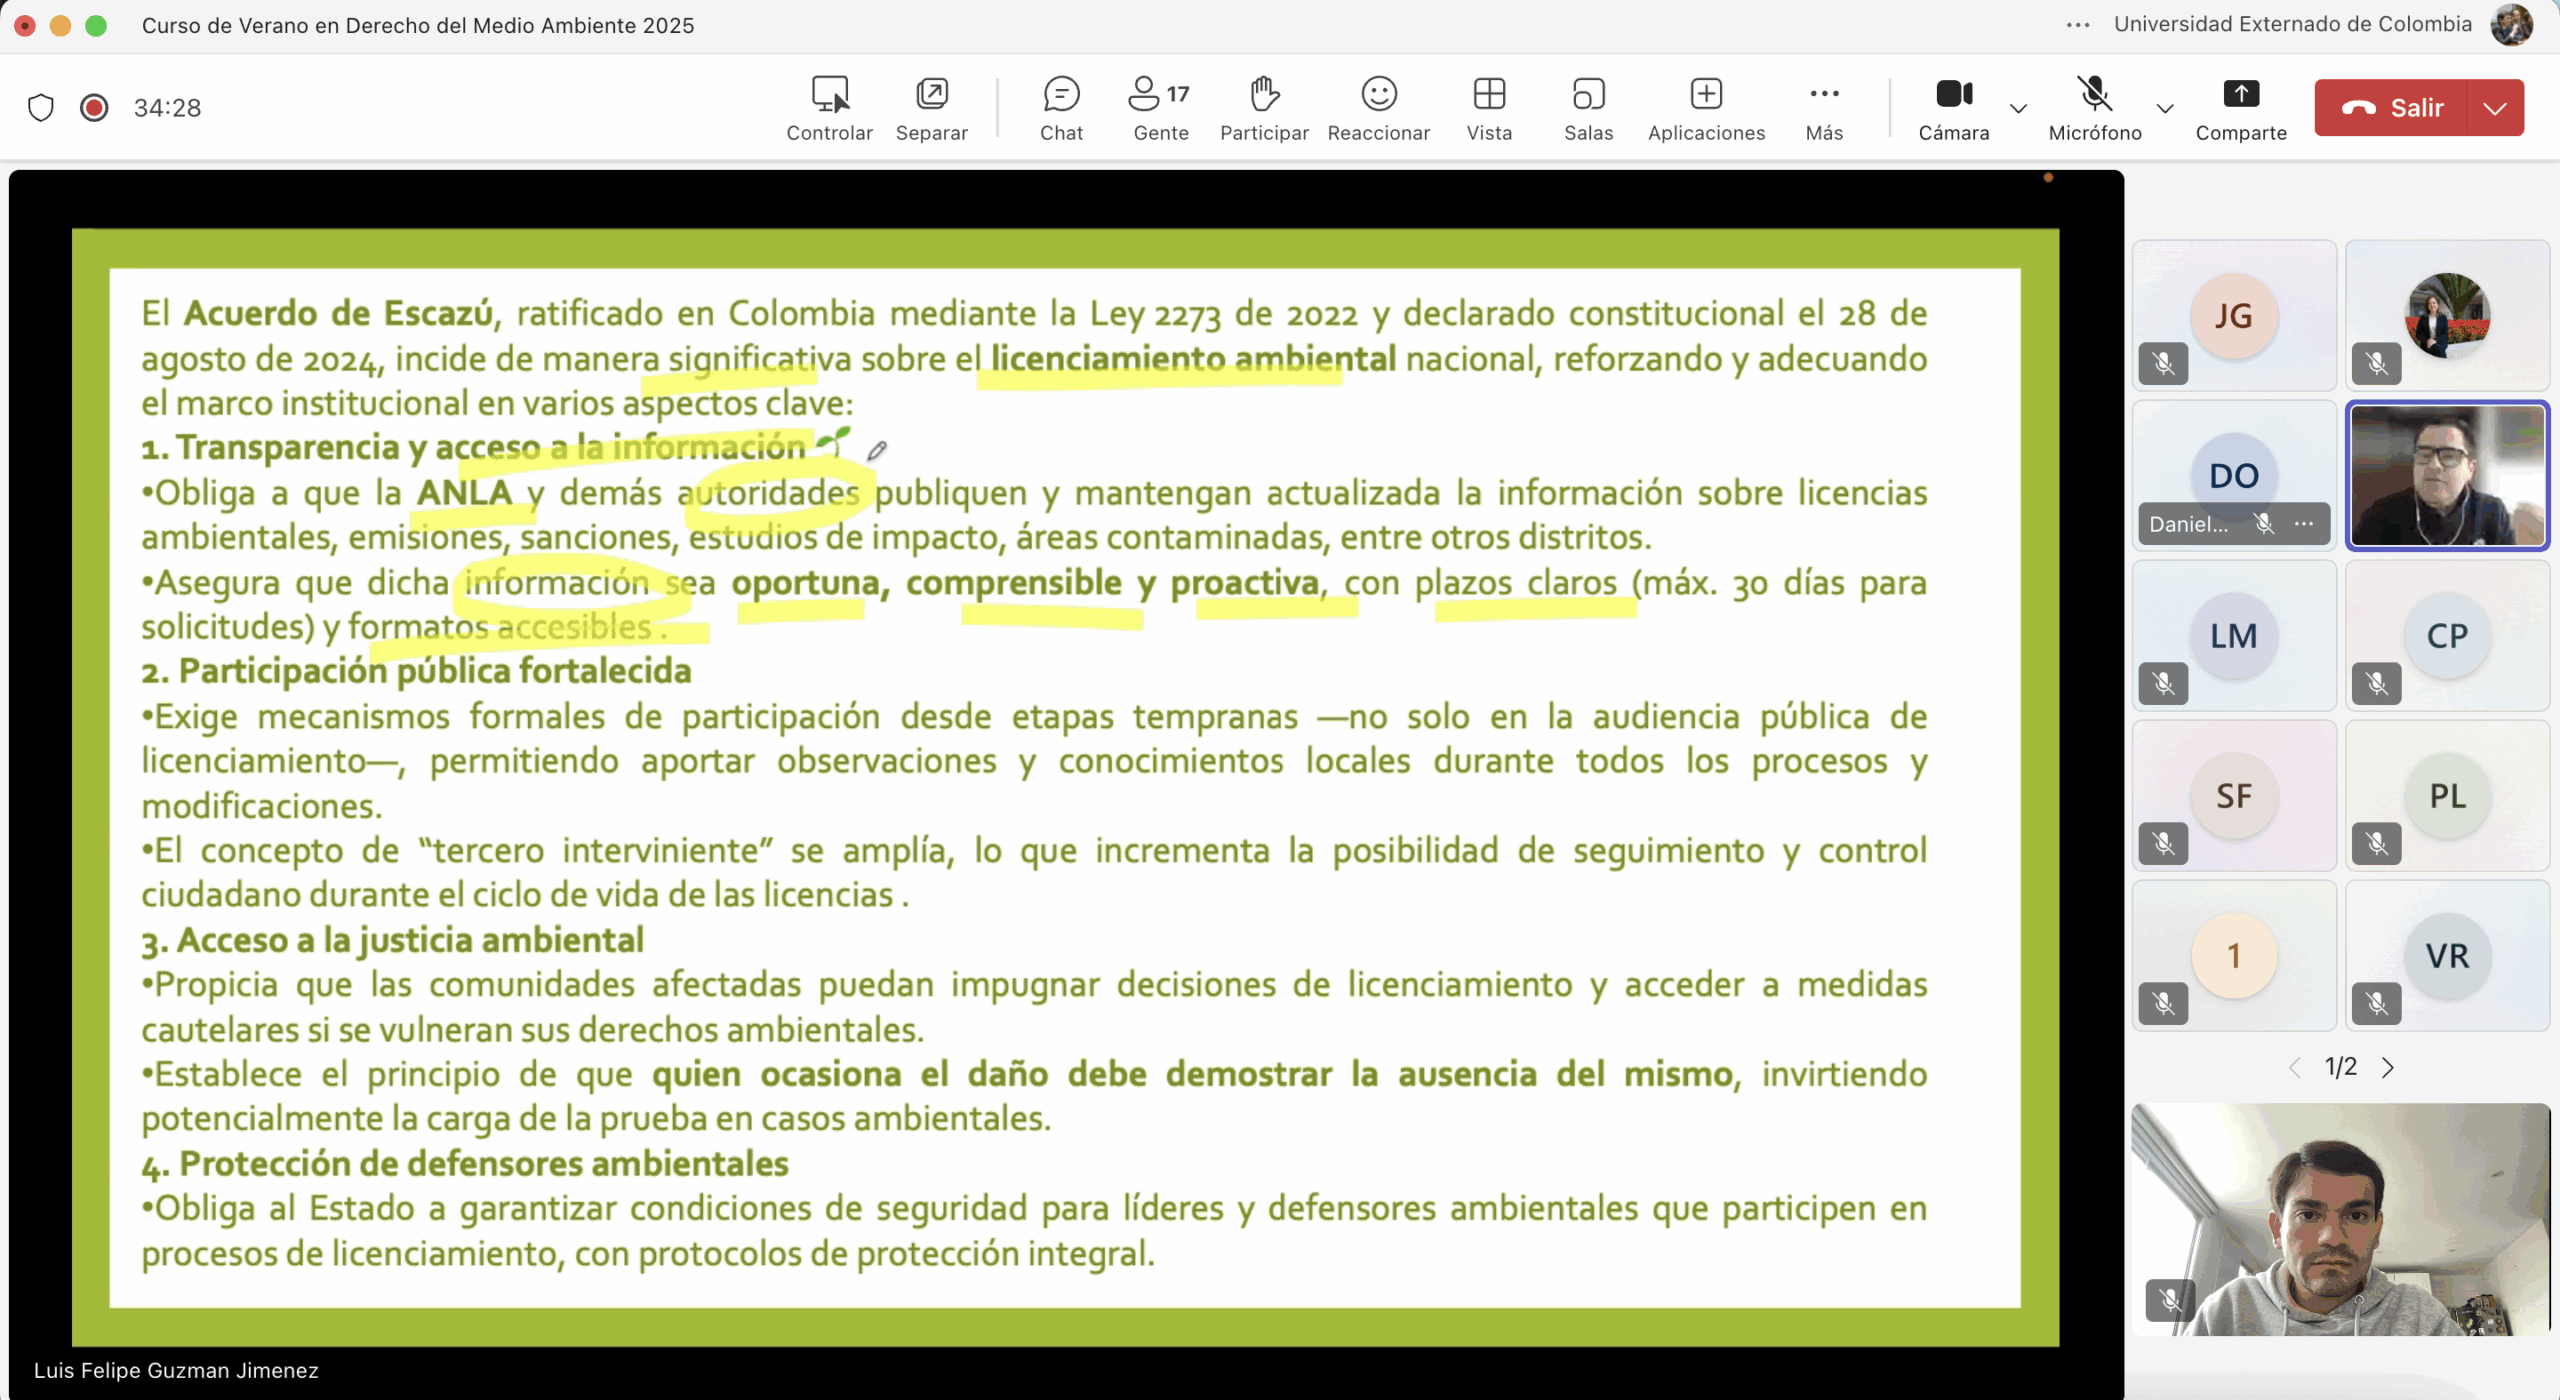Expand camera options chevron next to Cámara
Viewport: 2560px width, 1400px height.
[x=2018, y=108]
